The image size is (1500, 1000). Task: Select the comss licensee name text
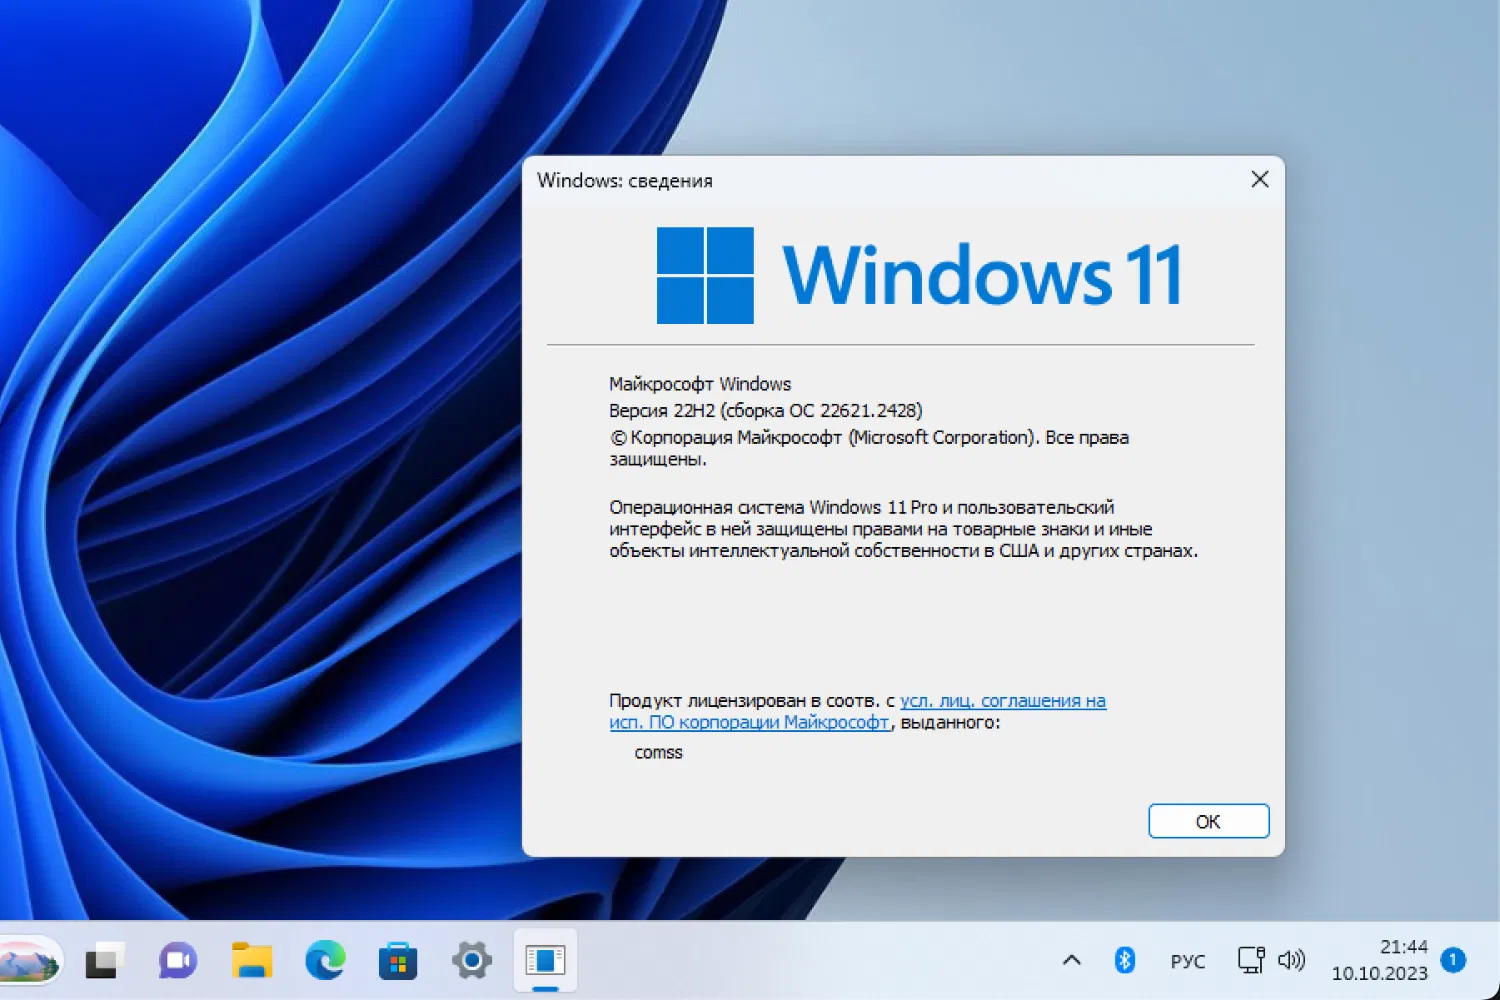[658, 752]
